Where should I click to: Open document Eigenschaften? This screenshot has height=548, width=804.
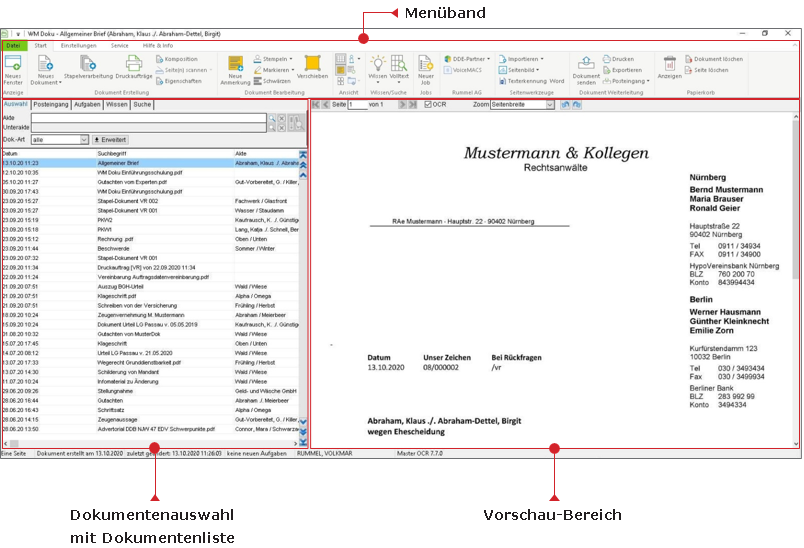point(179,81)
